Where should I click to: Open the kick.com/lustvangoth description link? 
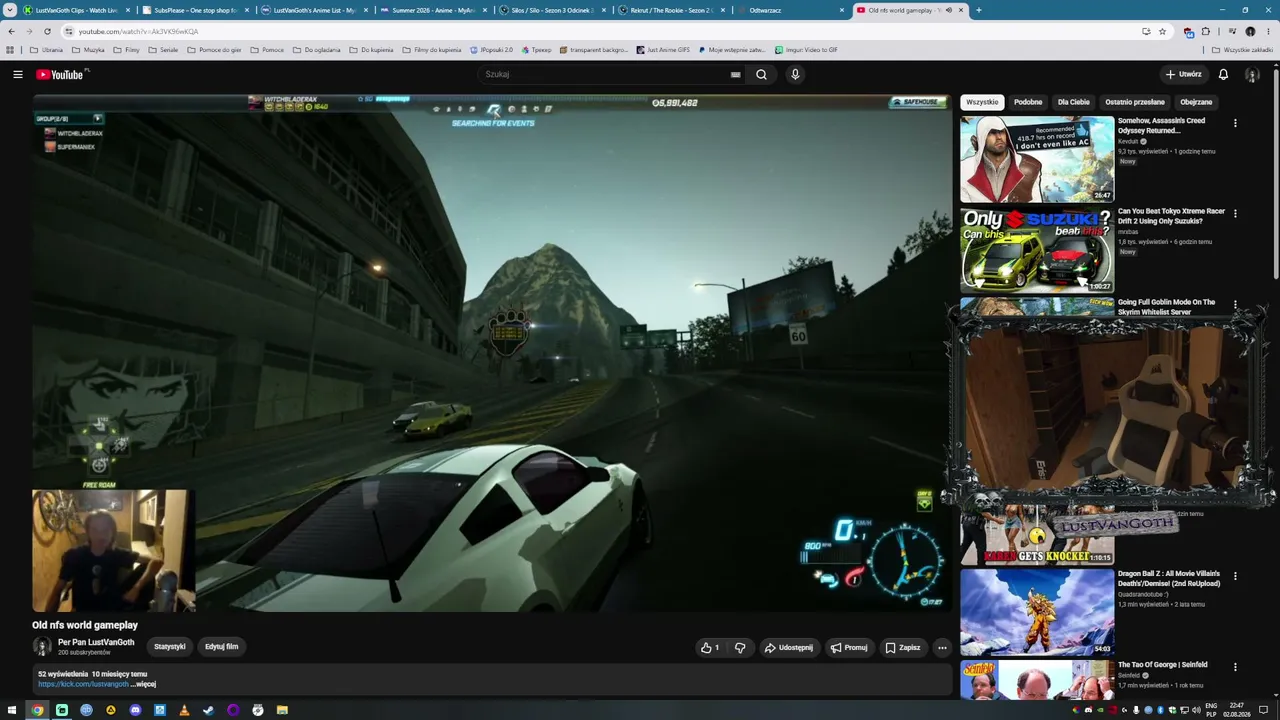click(84, 684)
